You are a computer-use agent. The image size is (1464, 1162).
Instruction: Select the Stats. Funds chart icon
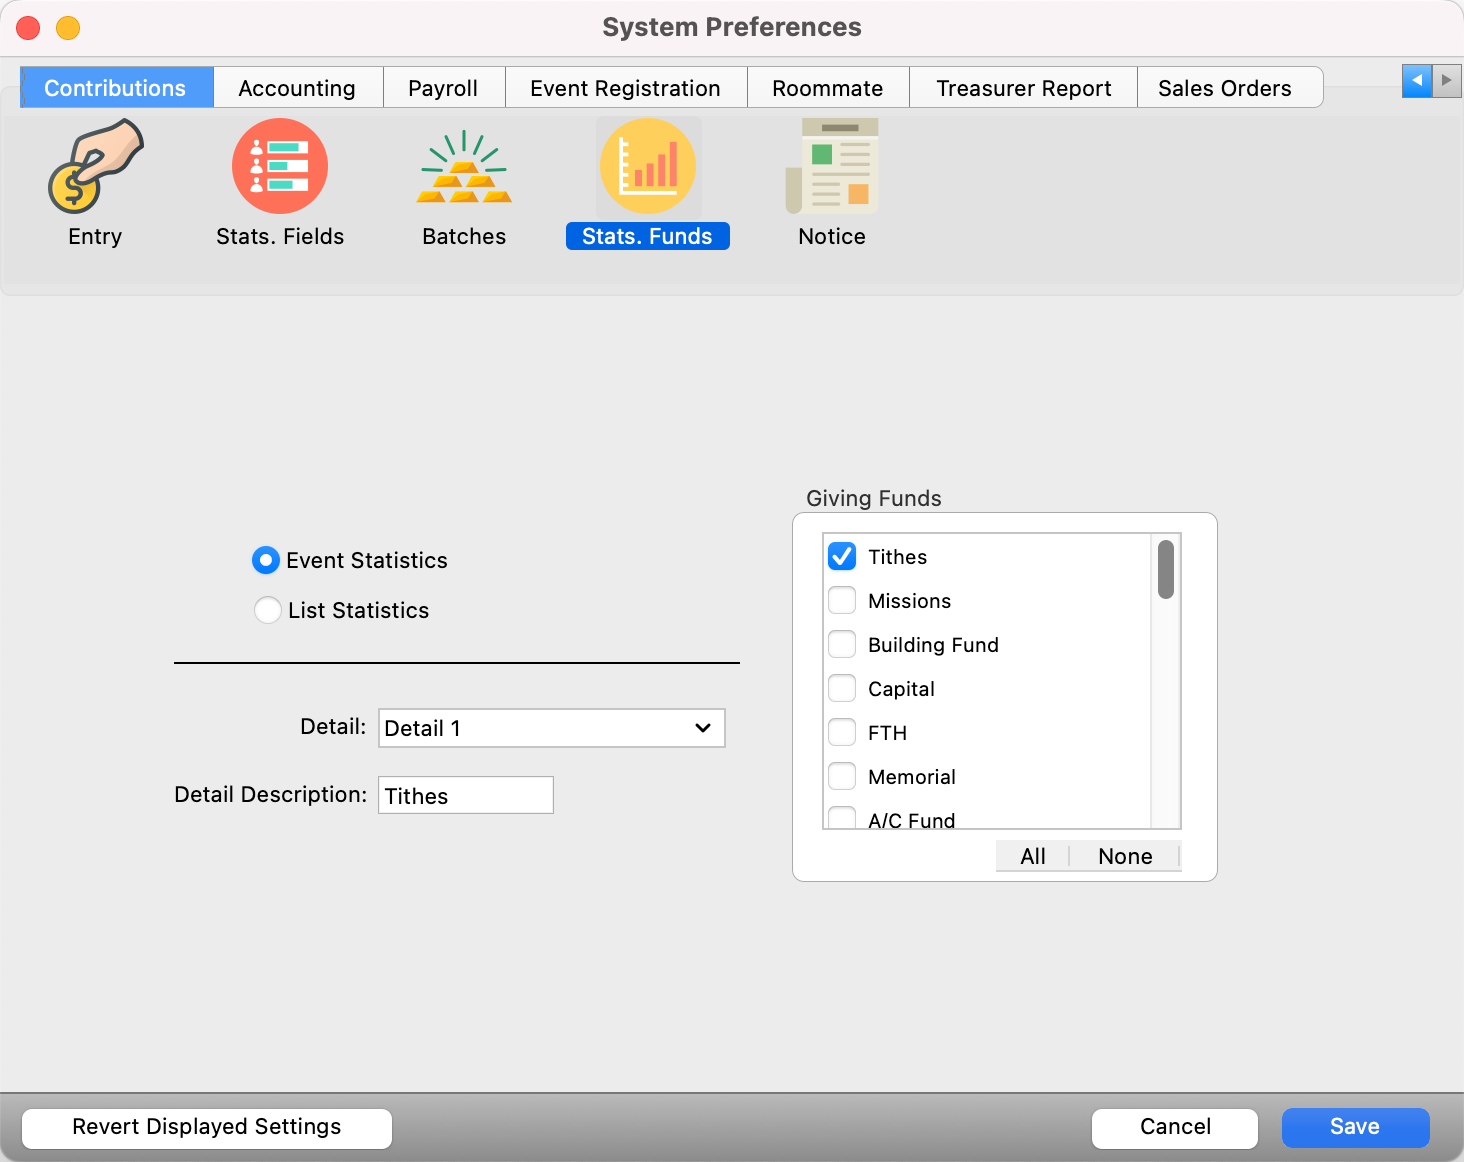tap(648, 167)
